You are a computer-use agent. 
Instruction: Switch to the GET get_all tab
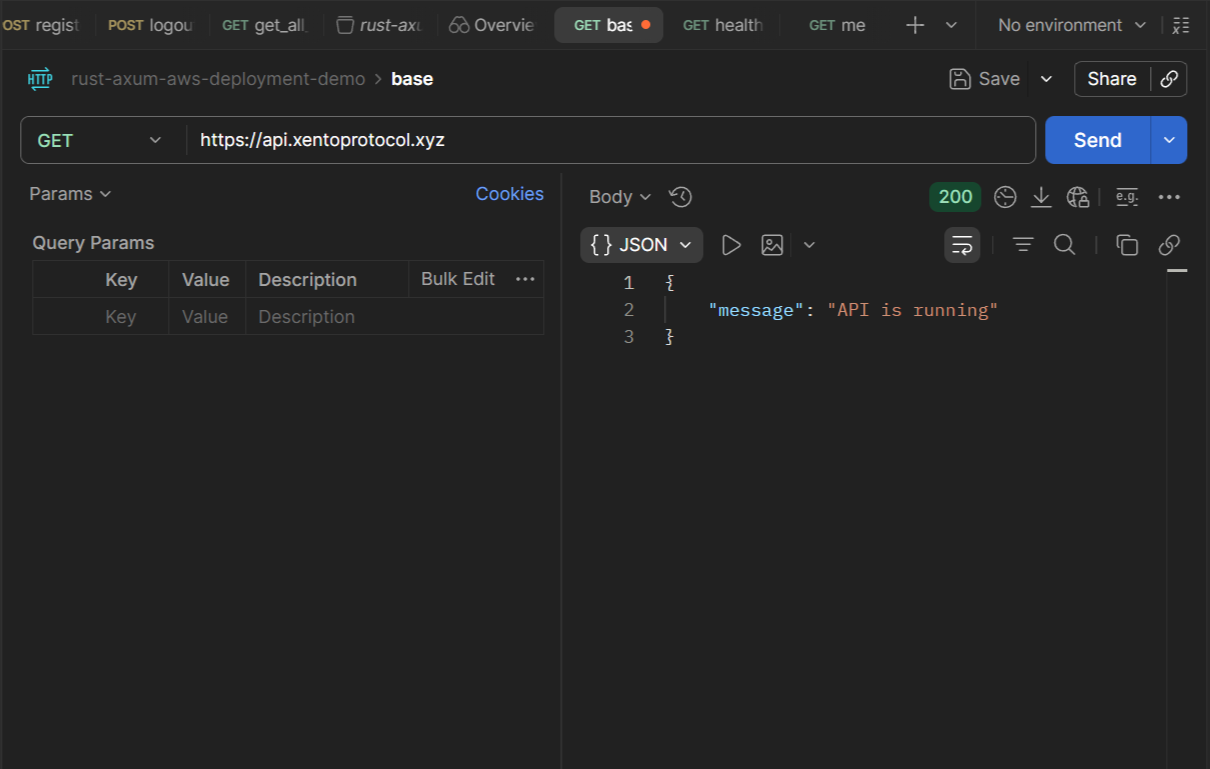(264, 25)
